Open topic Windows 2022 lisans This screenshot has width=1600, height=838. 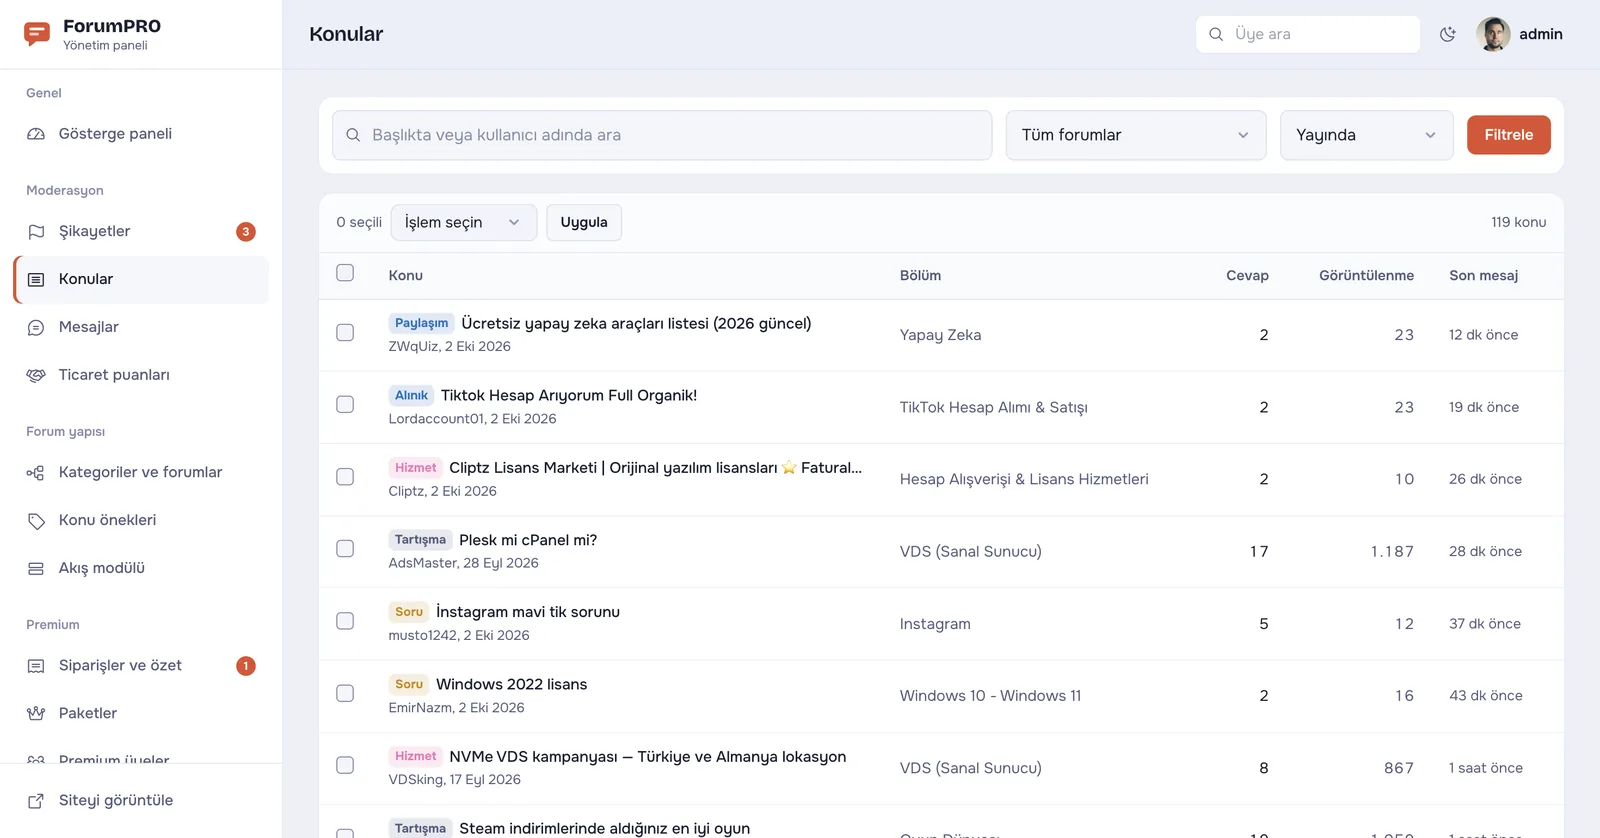pyautogui.click(x=512, y=685)
